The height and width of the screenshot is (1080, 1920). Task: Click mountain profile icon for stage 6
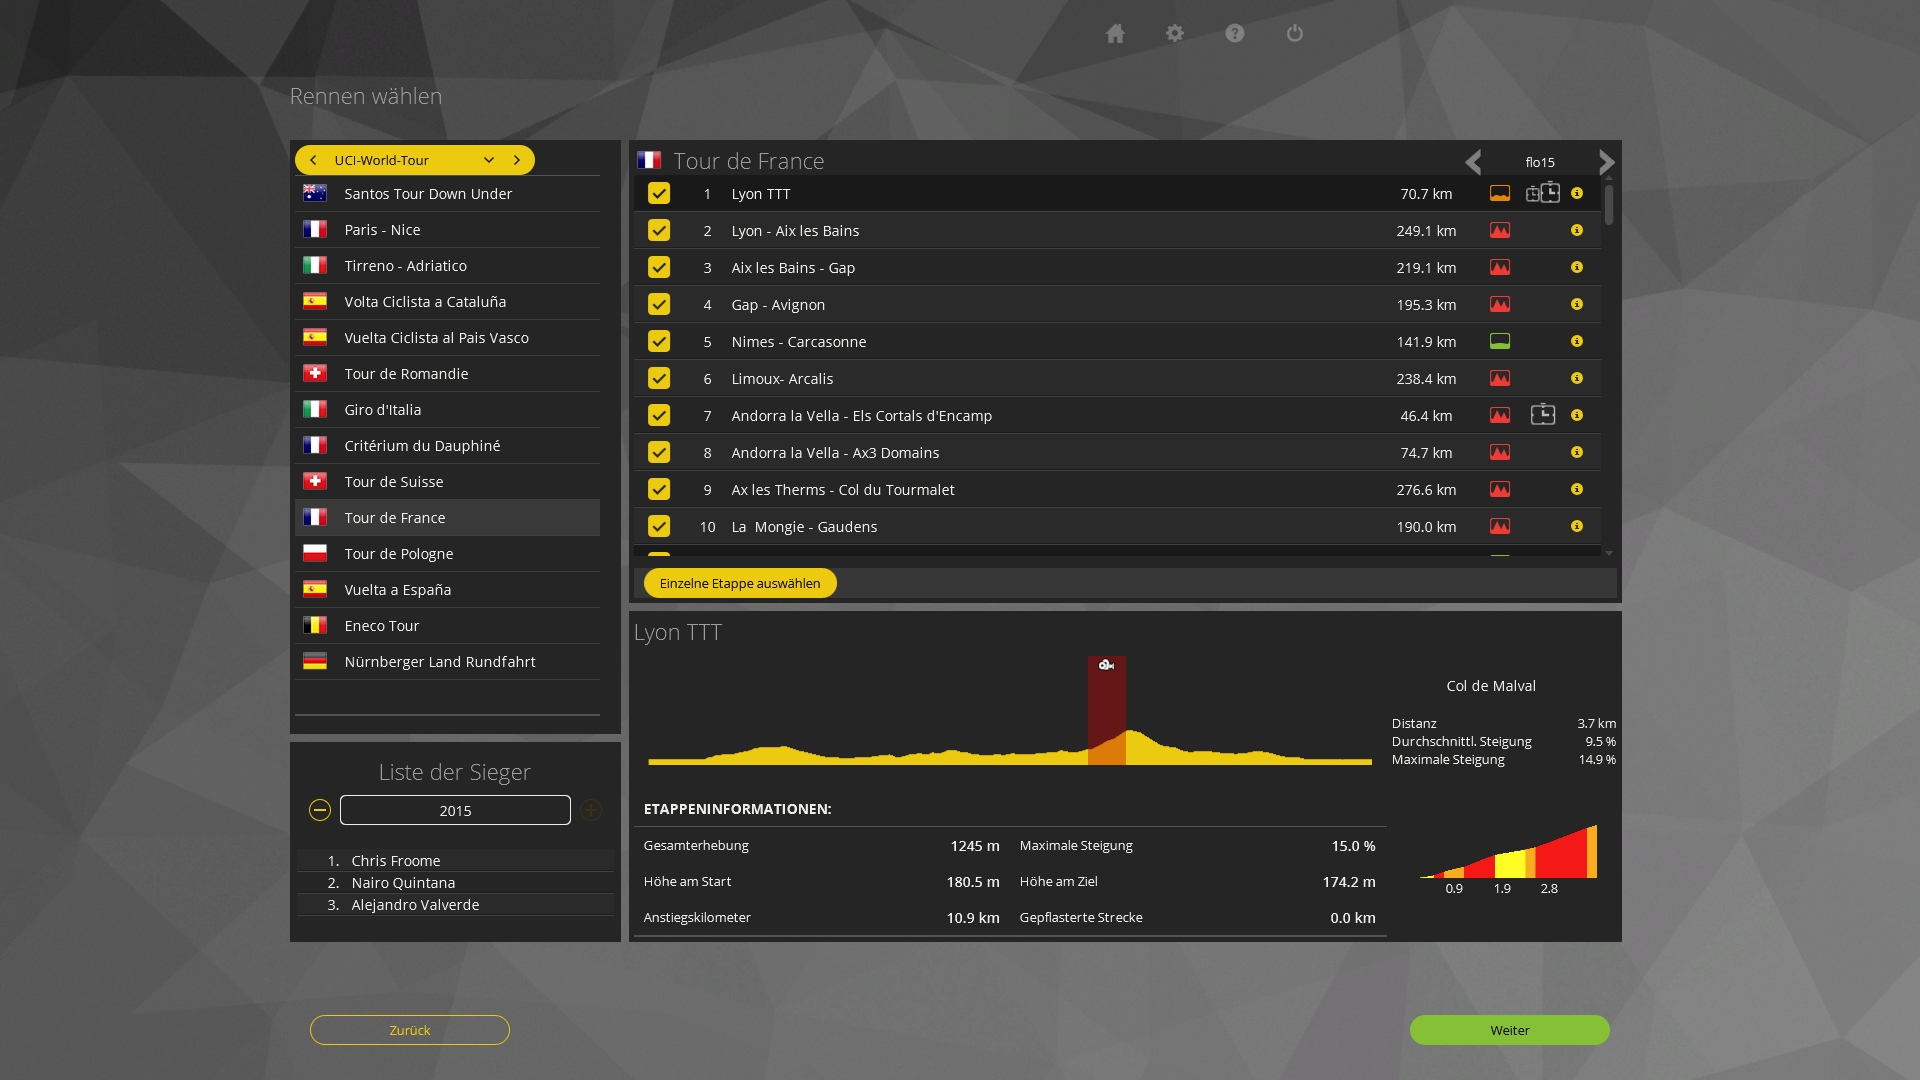[x=1500, y=378]
